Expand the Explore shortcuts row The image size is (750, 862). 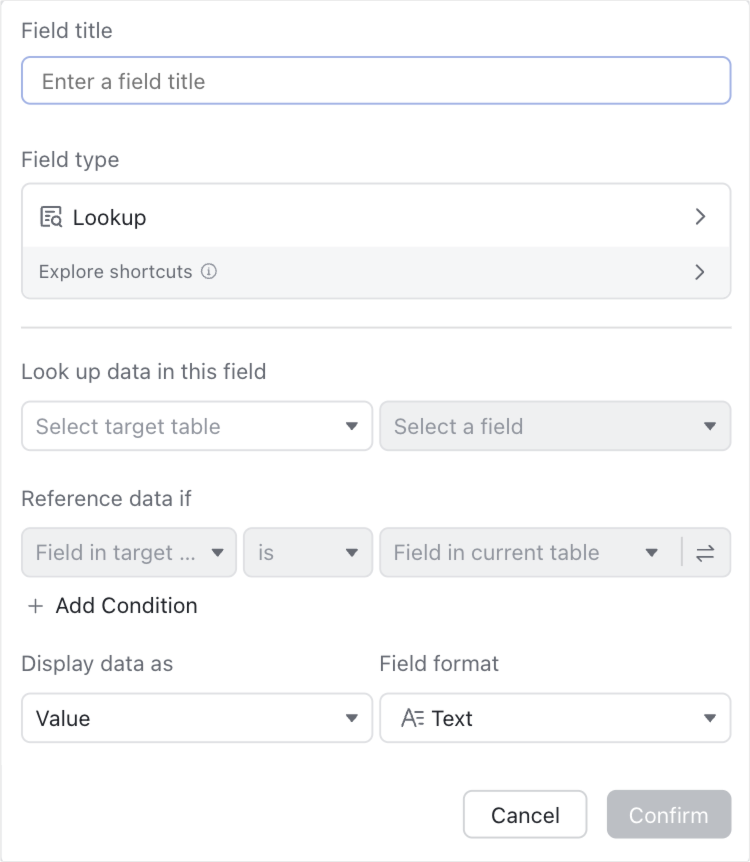click(x=700, y=271)
